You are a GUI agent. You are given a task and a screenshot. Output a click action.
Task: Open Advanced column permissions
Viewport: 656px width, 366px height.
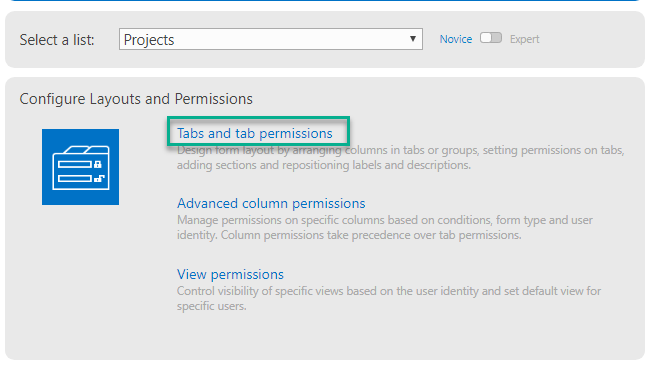(x=271, y=203)
